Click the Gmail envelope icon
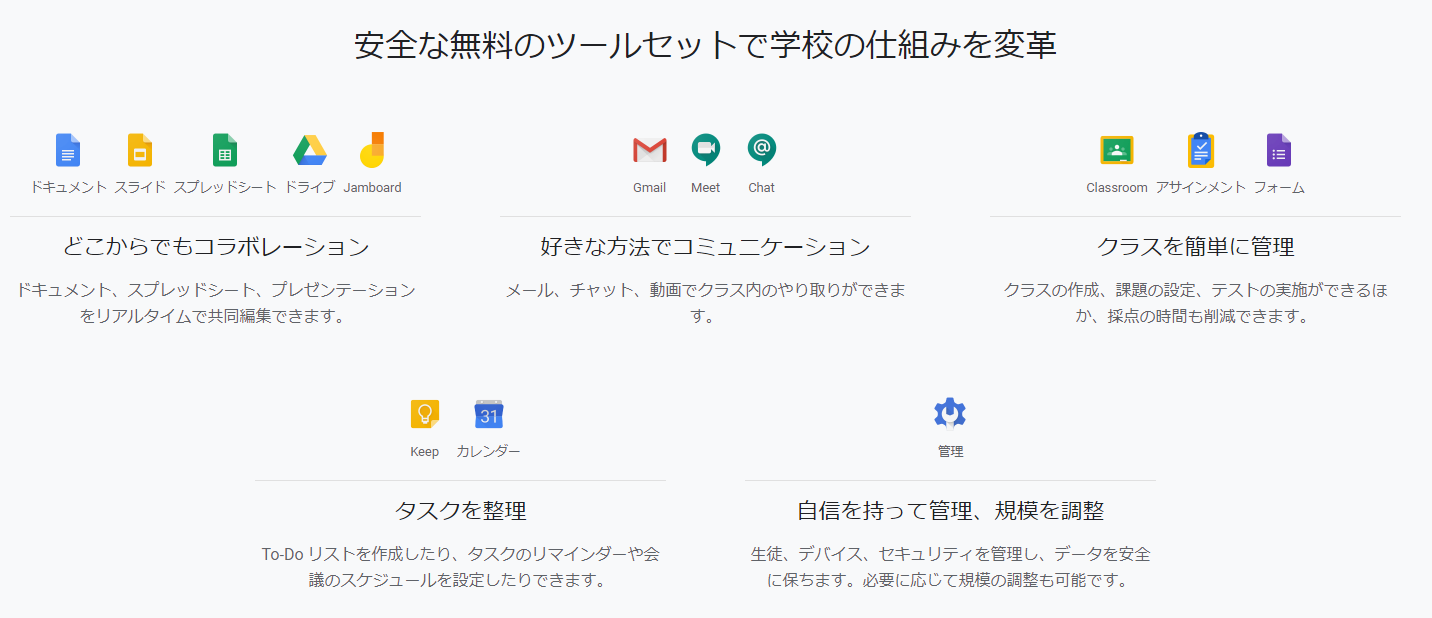The image size is (1432, 618). 650,150
